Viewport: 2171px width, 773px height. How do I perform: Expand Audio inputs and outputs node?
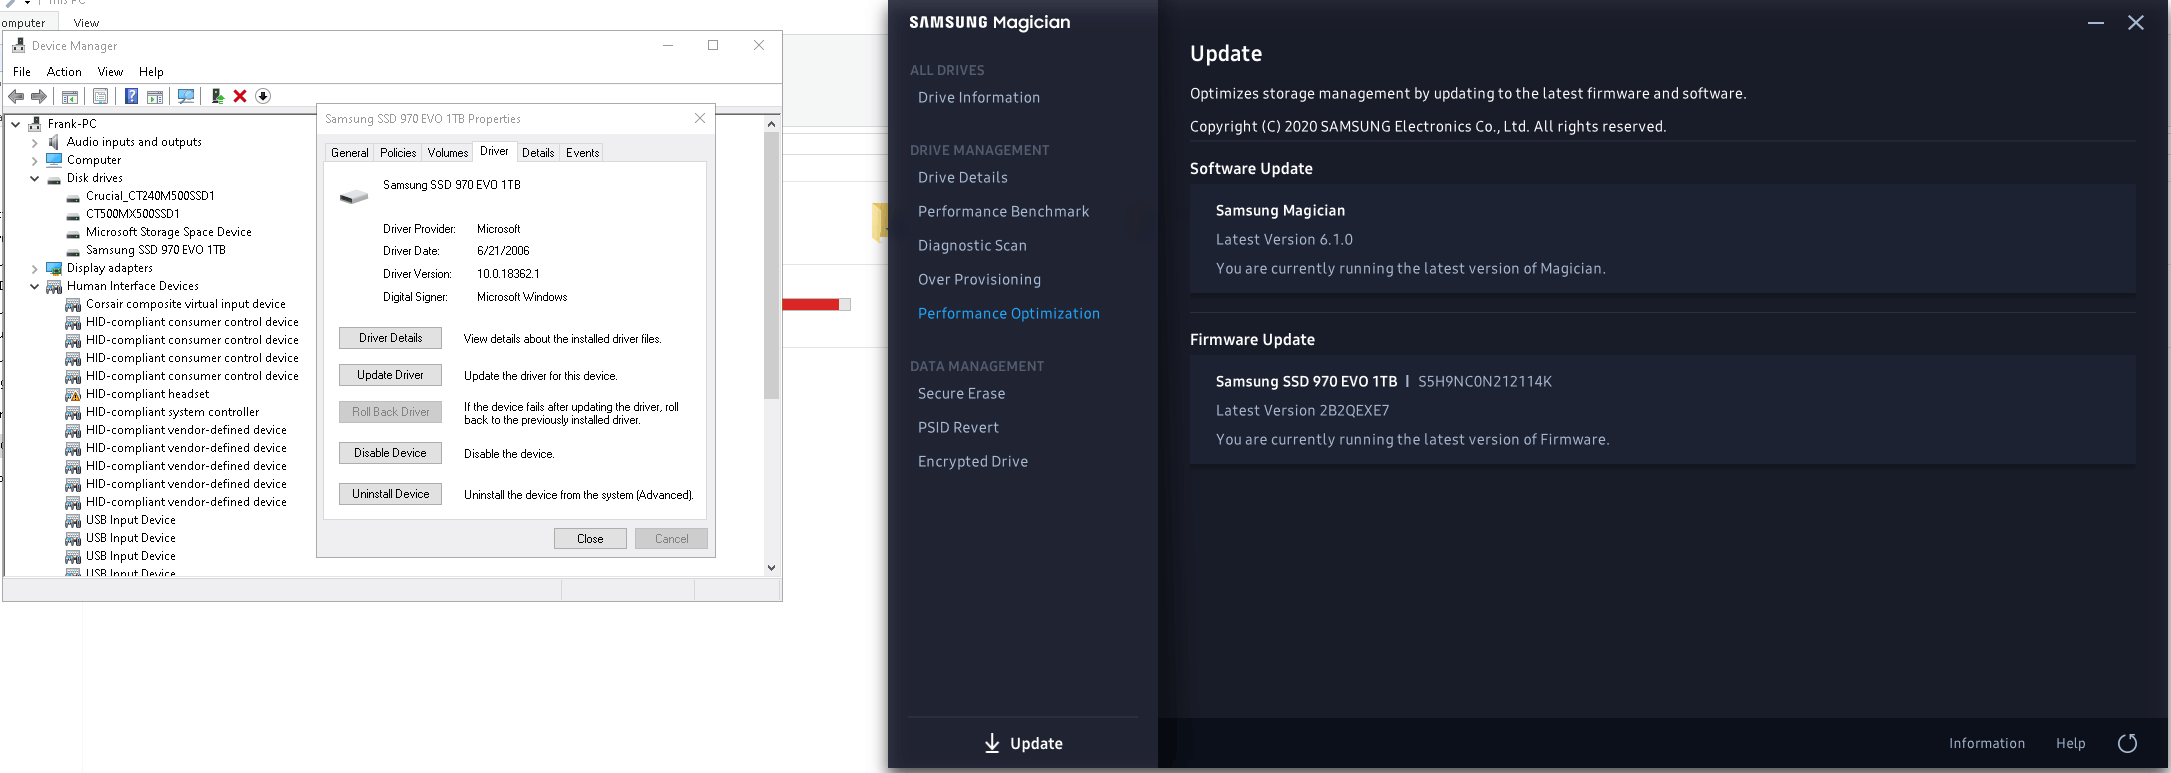pos(35,142)
